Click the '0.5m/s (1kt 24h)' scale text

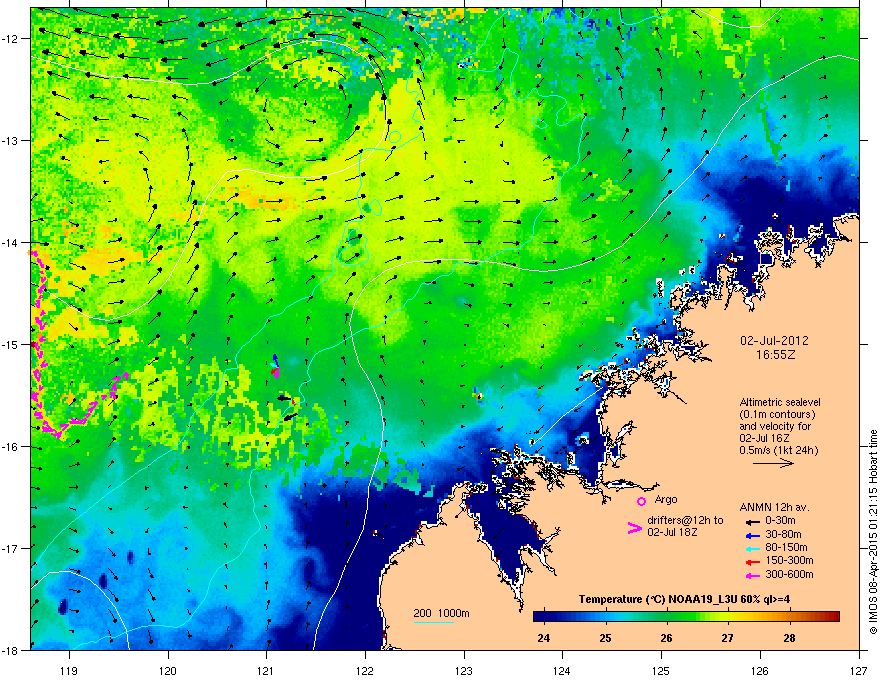778,450
